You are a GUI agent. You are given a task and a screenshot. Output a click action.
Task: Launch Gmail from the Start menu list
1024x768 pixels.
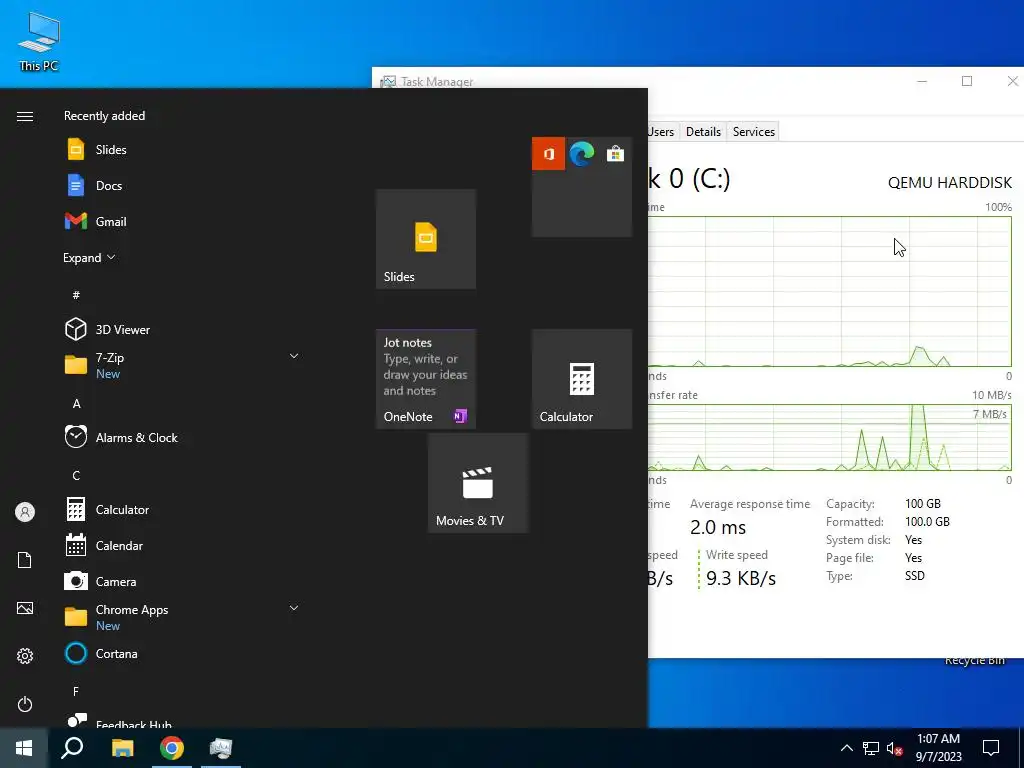[182, 221]
